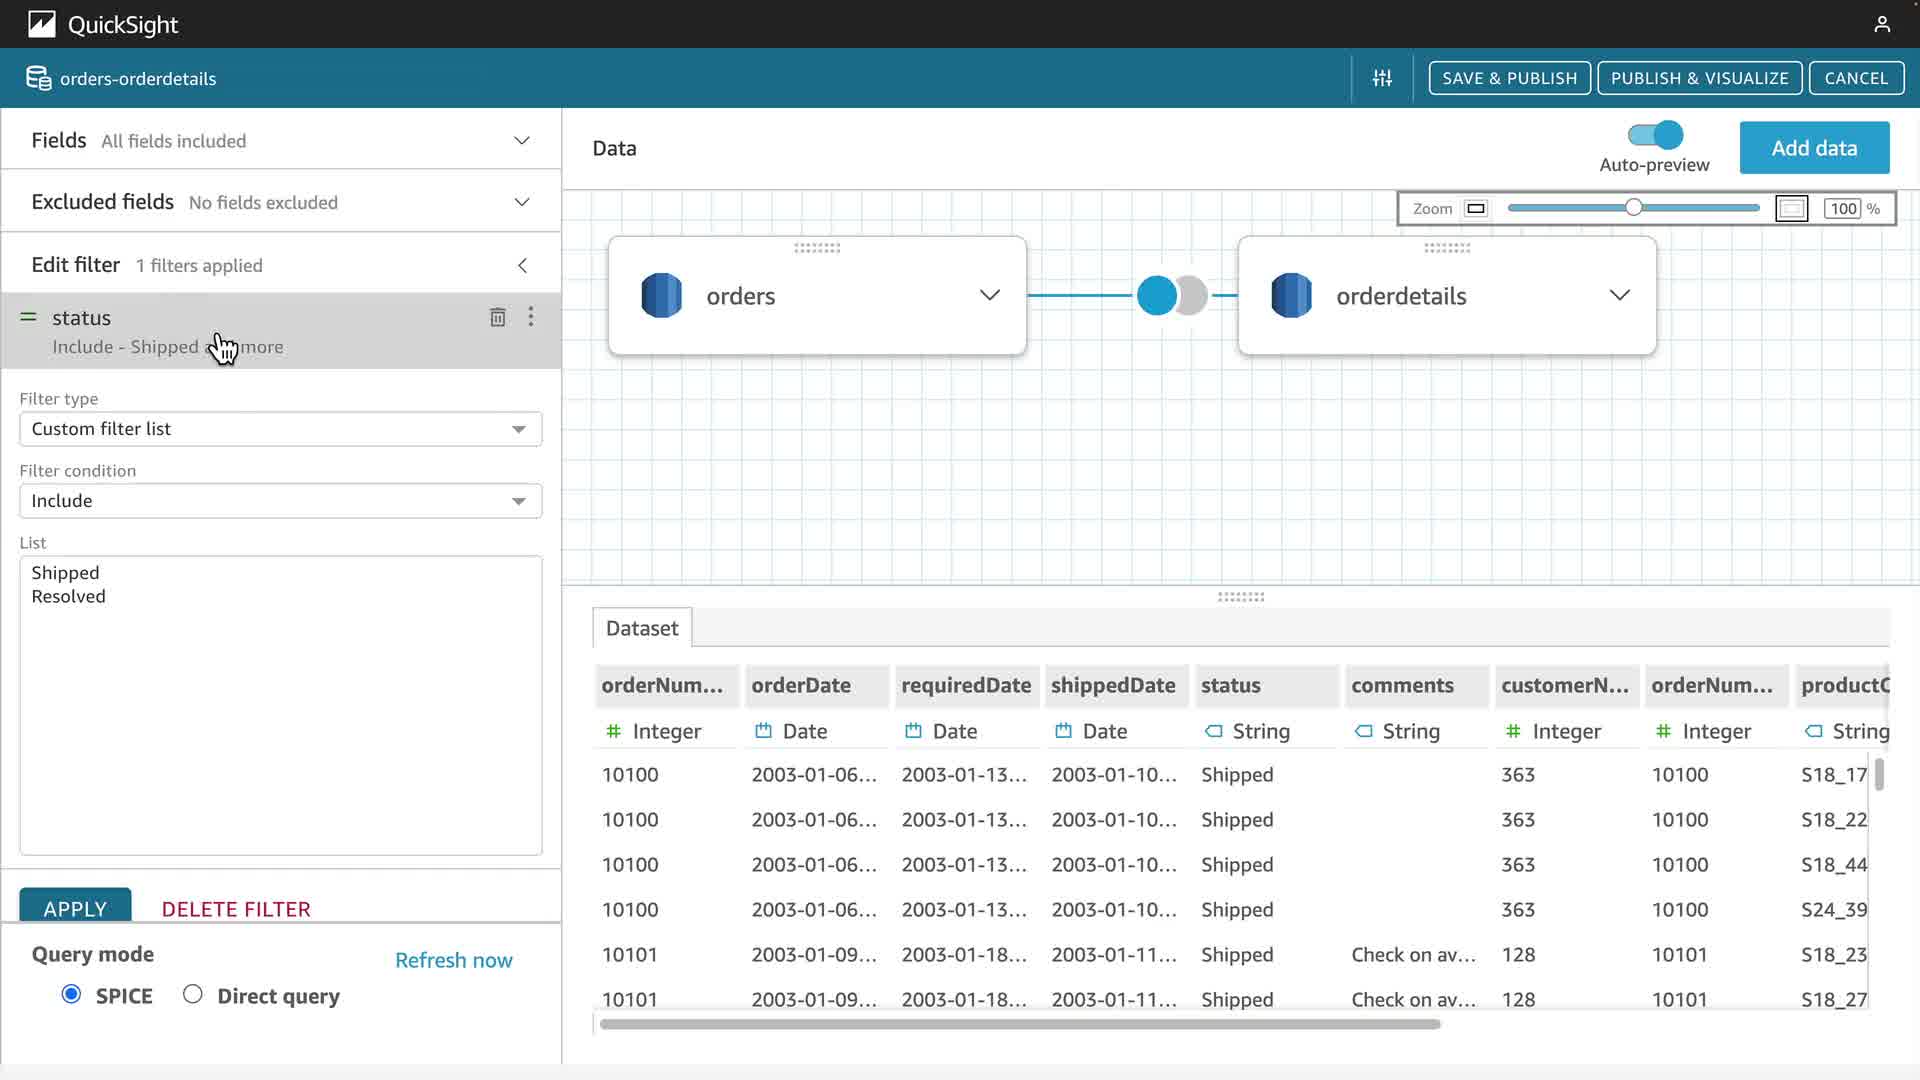Open dataset settings sliders icon
This screenshot has width=1920, height=1080.
(1382, 78)
